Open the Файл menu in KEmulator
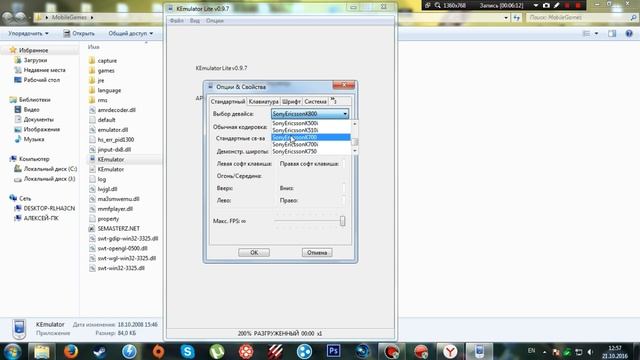Screen dimensions: 640x360 click(176, 20)
